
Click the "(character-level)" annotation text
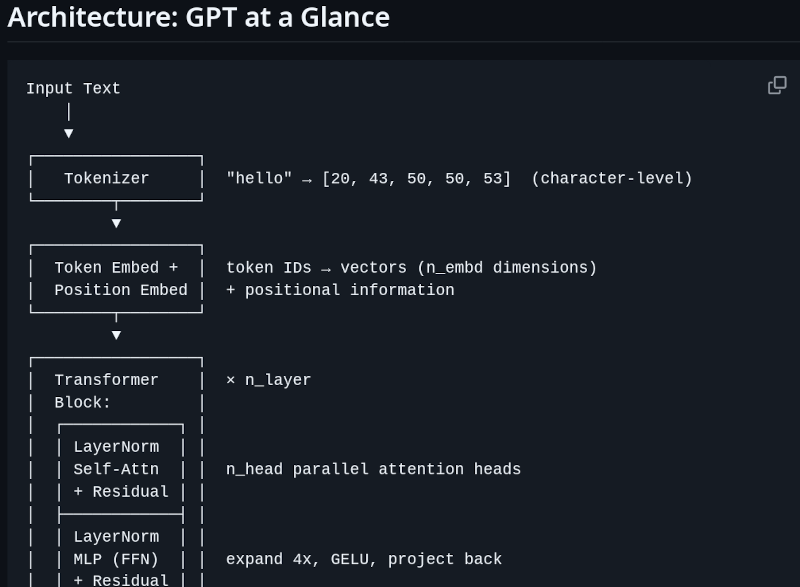[612, 178]
